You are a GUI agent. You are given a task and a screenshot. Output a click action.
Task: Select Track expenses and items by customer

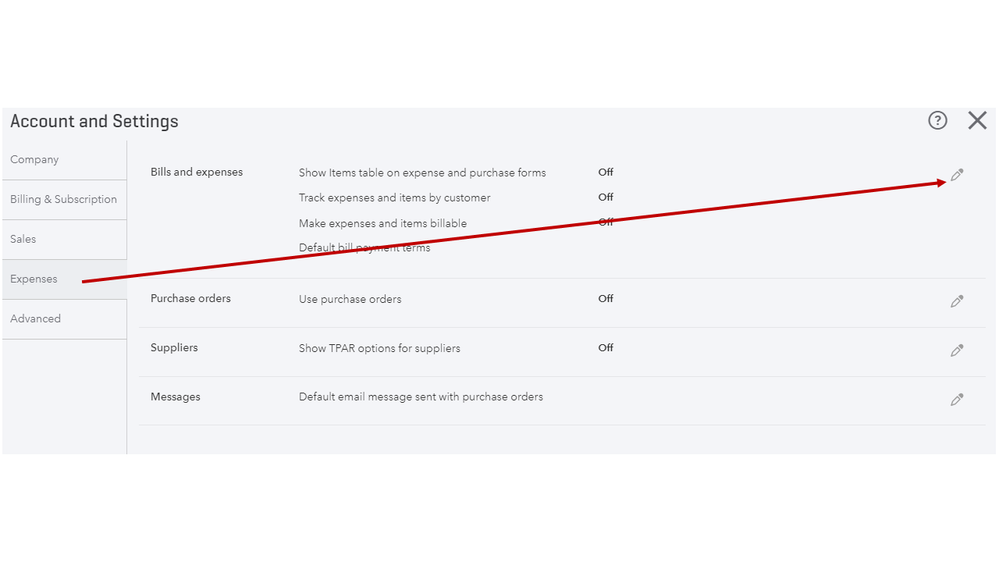coord(394,198)
